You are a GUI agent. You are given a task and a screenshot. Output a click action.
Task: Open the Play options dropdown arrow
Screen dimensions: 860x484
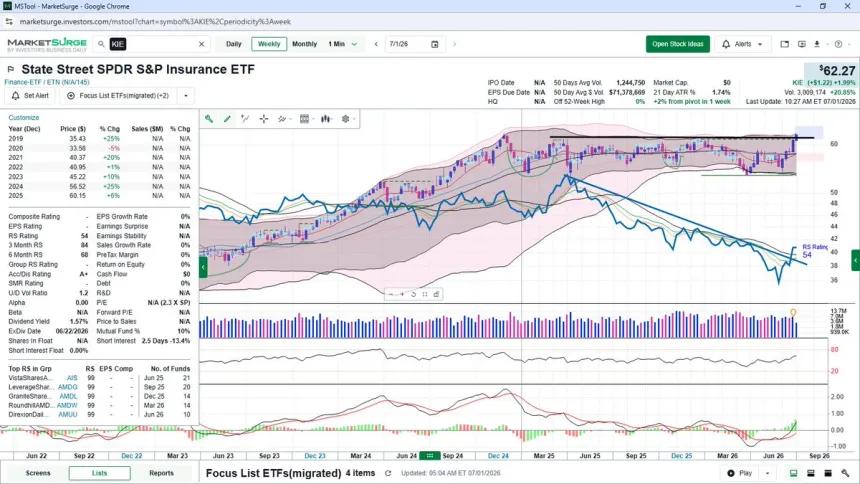pyautogui.click(x=767, y=473)
